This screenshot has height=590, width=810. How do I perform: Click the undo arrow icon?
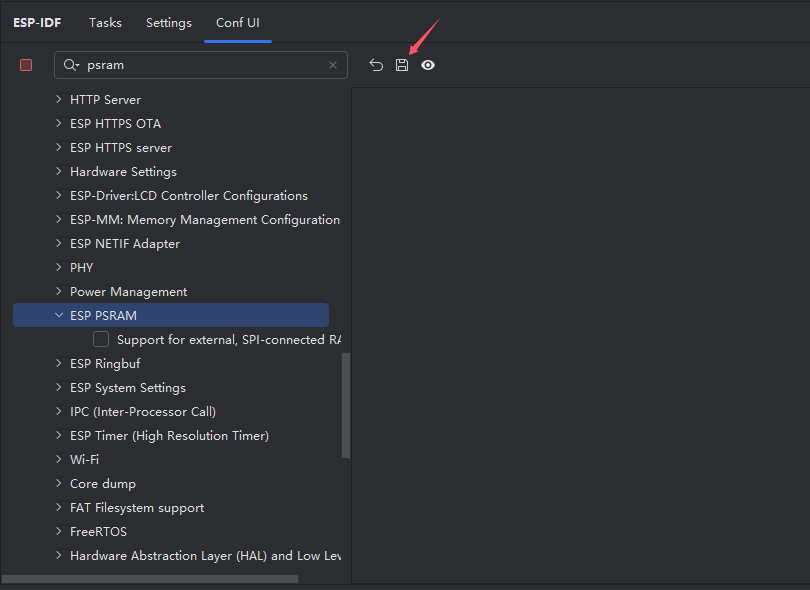pyautogui.click(x=376, y=65)
